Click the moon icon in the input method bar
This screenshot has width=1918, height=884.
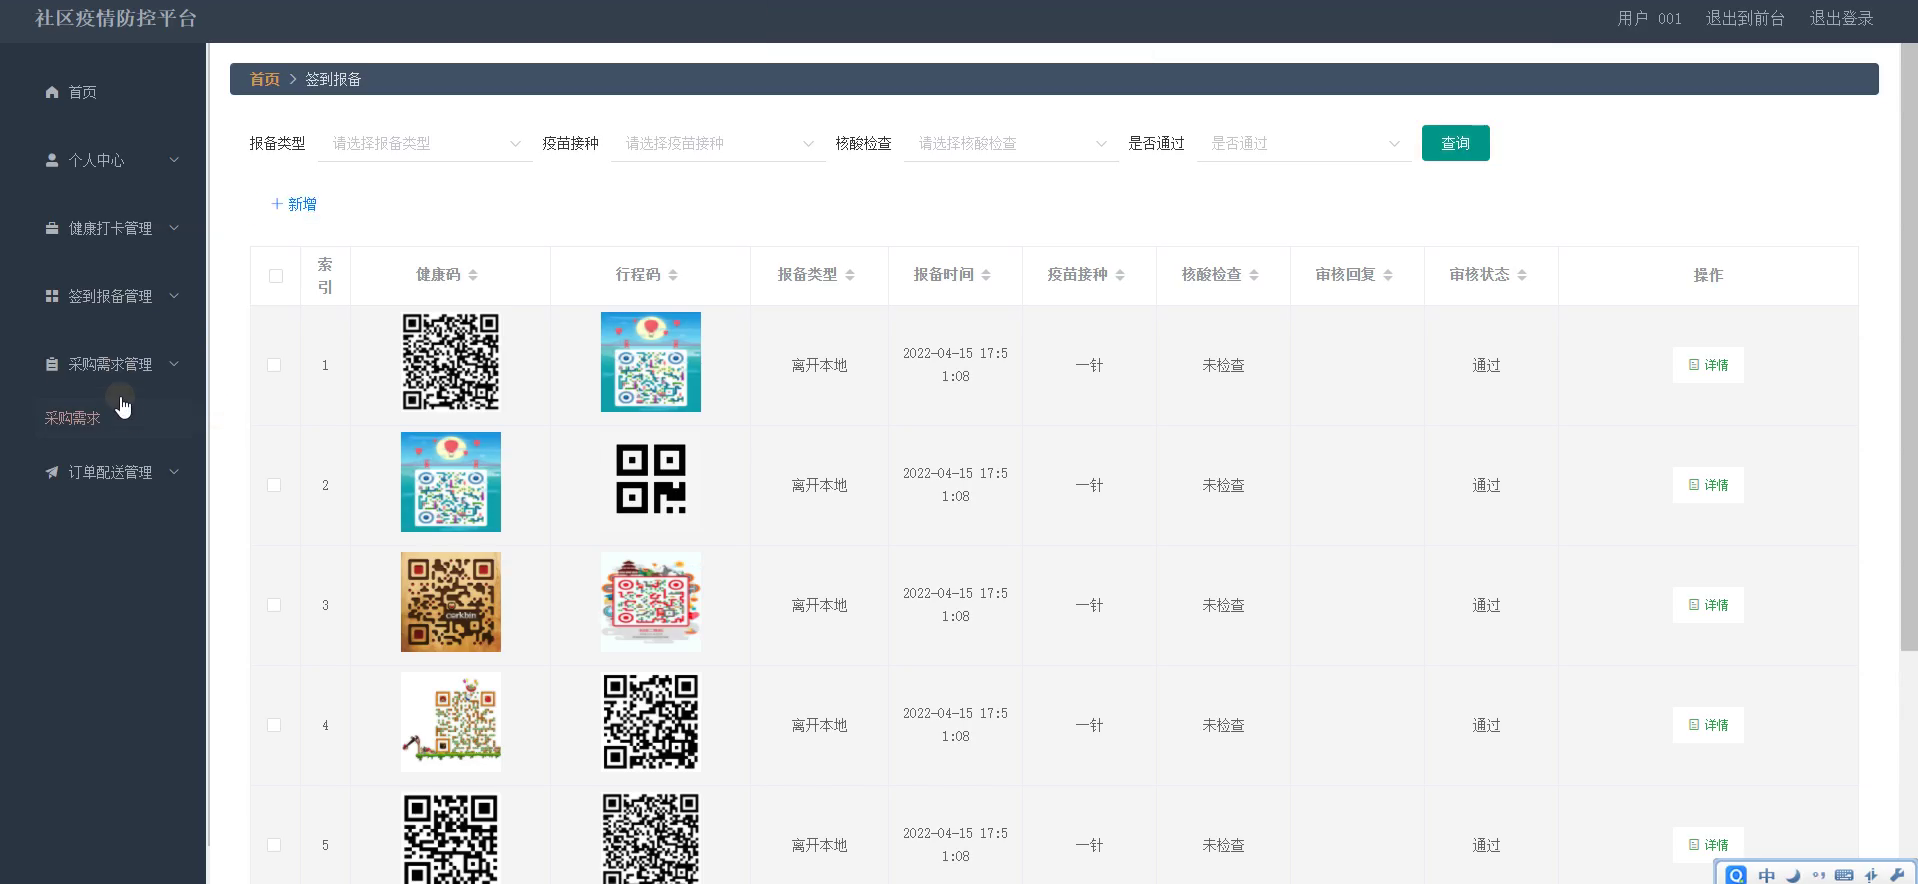[x=1793, y=875]
